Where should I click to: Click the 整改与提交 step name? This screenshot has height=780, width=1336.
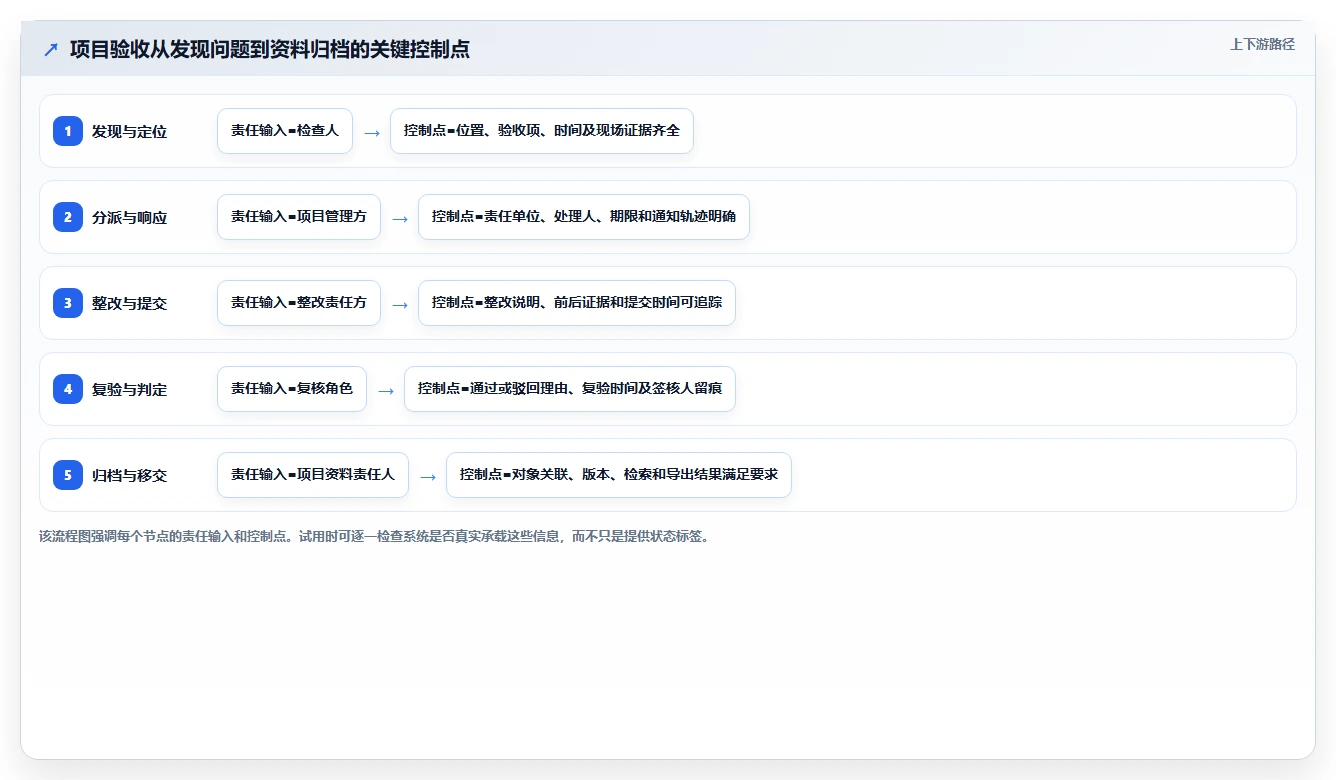tap(130, 303)
